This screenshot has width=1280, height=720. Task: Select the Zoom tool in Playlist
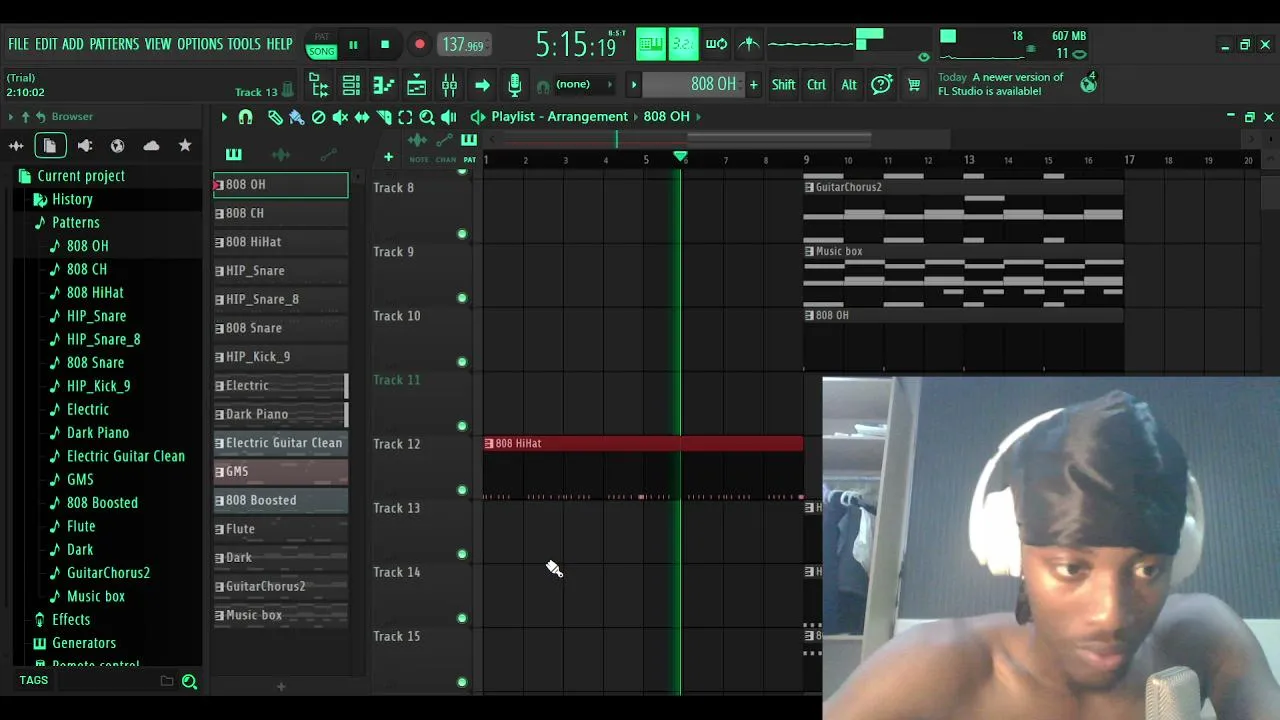pyautogui.click(x=427, y=117)
